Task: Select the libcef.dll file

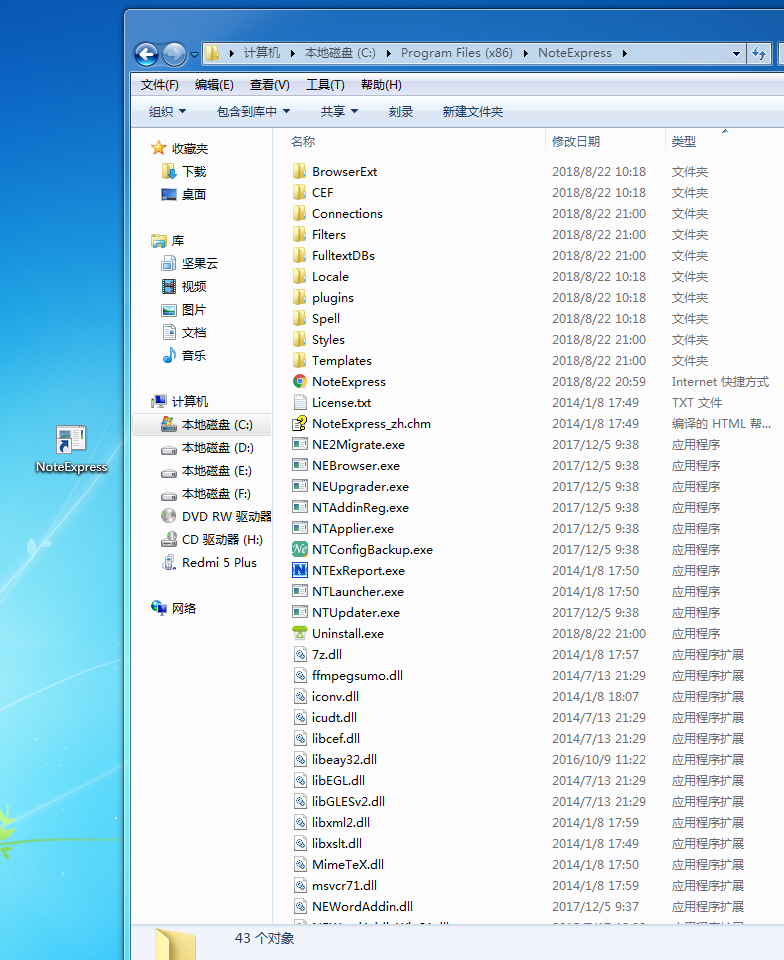Action: (x=326, y=738)
